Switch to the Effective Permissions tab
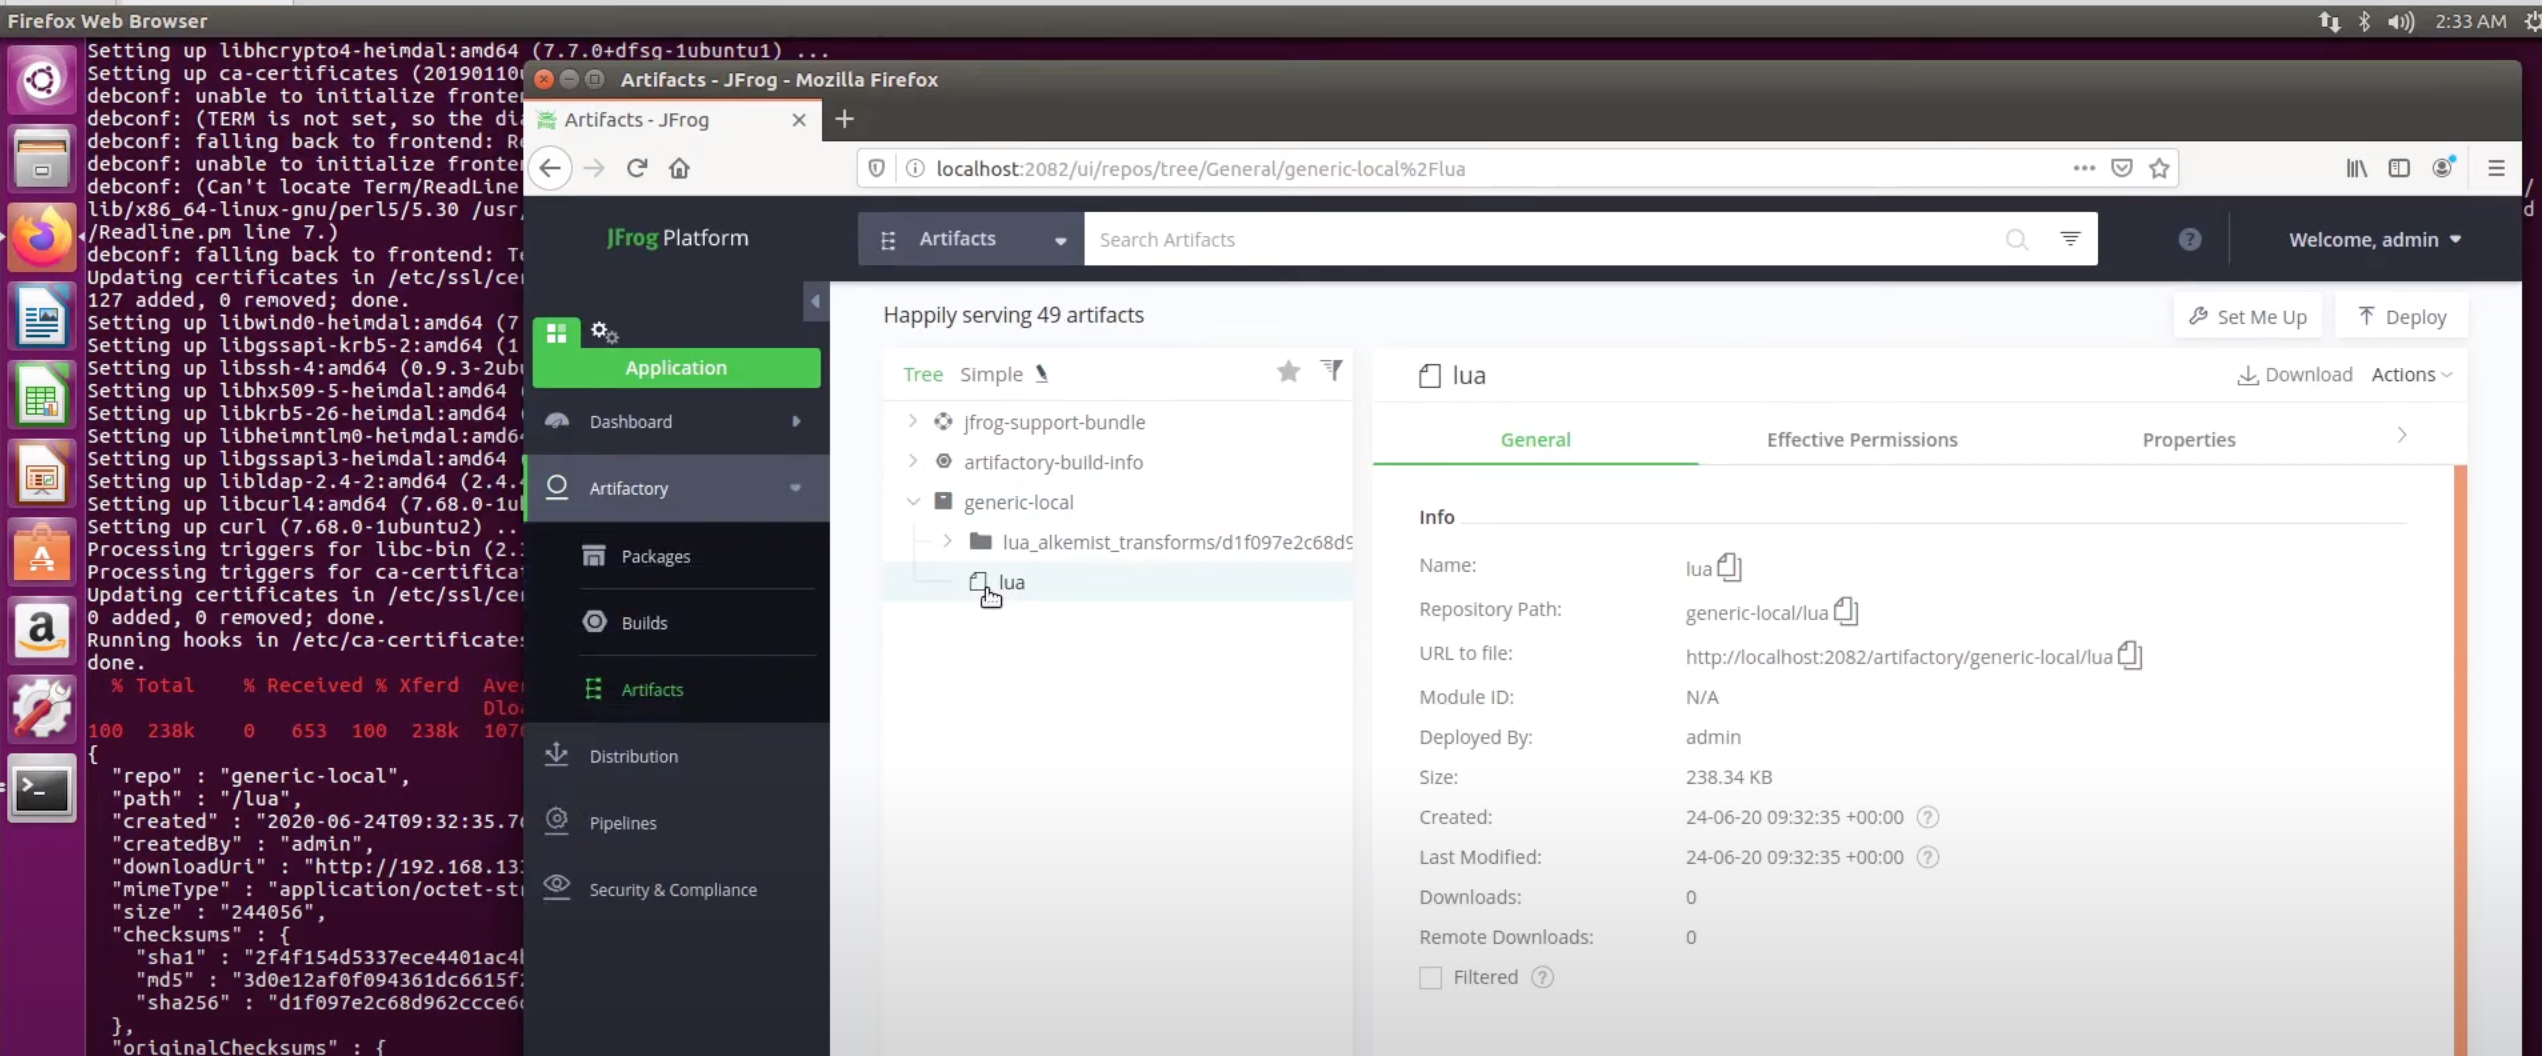 tap(1861, 439)
